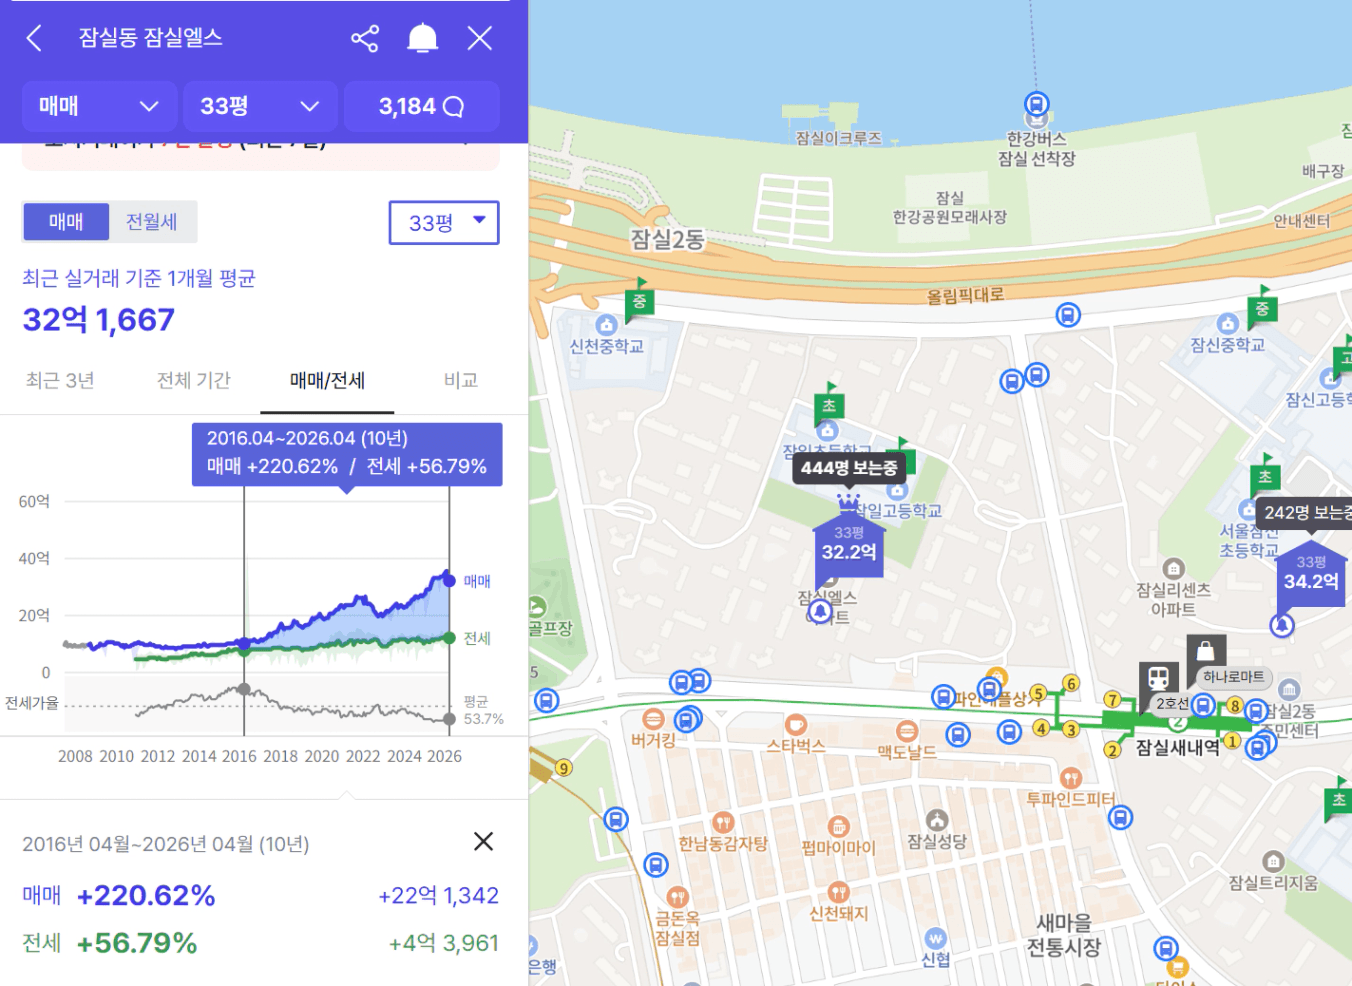The image size is (1352, 986).
Task: Click subway exit 6 marker
Action: pos(1071,683)
